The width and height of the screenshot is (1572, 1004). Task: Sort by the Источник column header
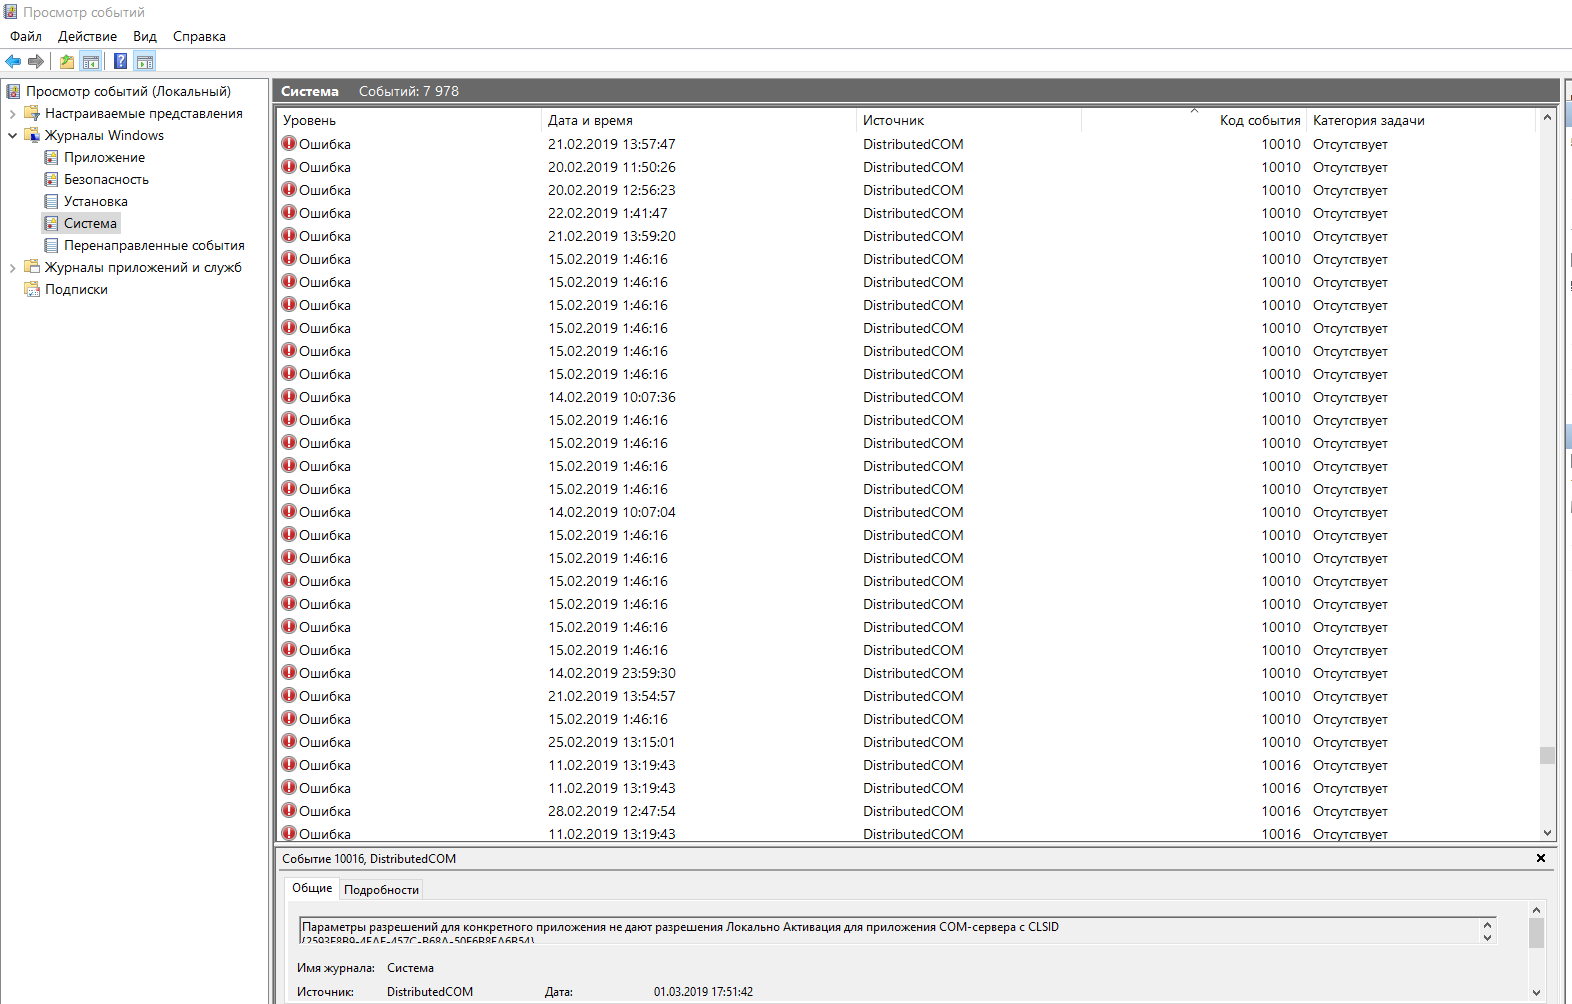pos(969,120)
